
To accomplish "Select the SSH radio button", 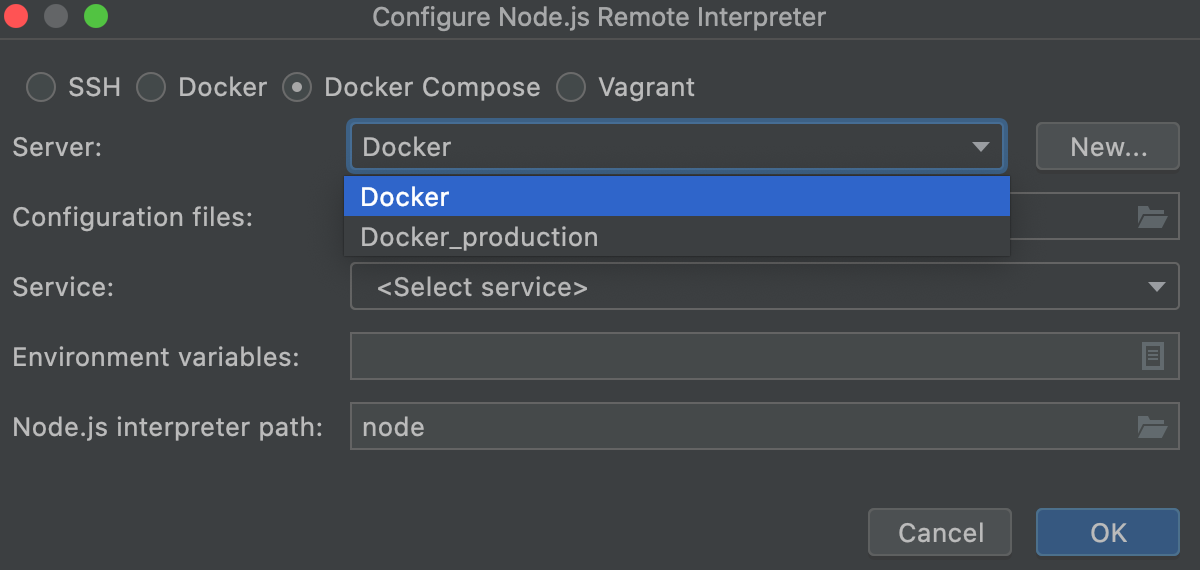I will coord(41,88).
